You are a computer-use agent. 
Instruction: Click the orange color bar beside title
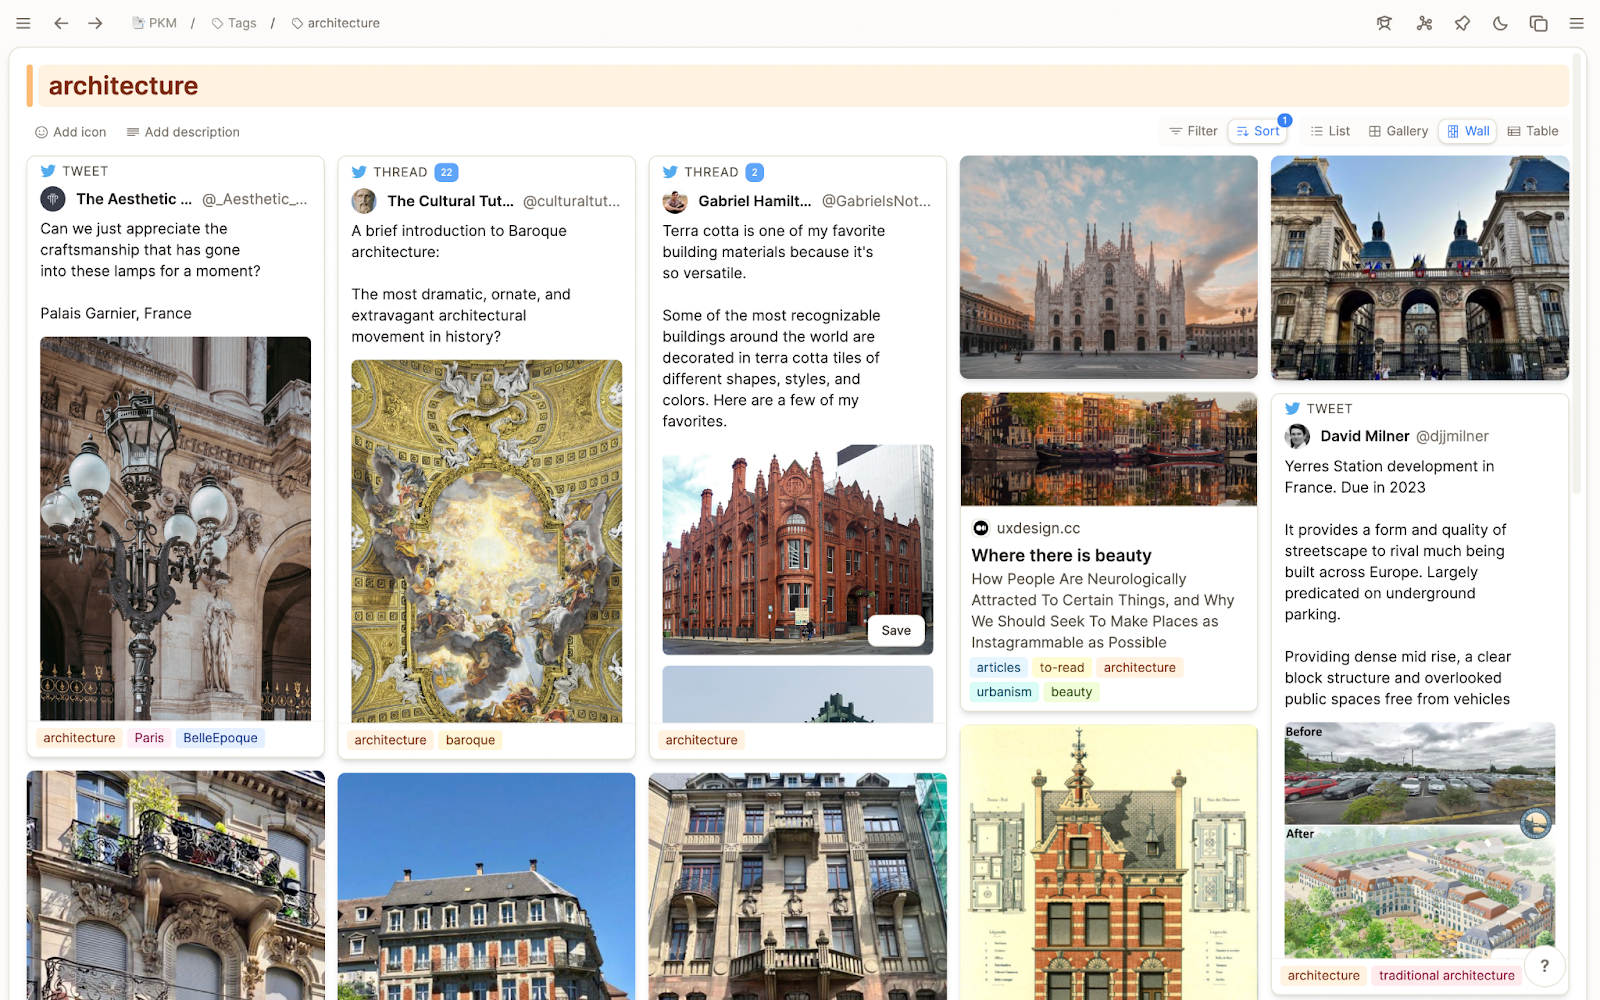point(30,86)
